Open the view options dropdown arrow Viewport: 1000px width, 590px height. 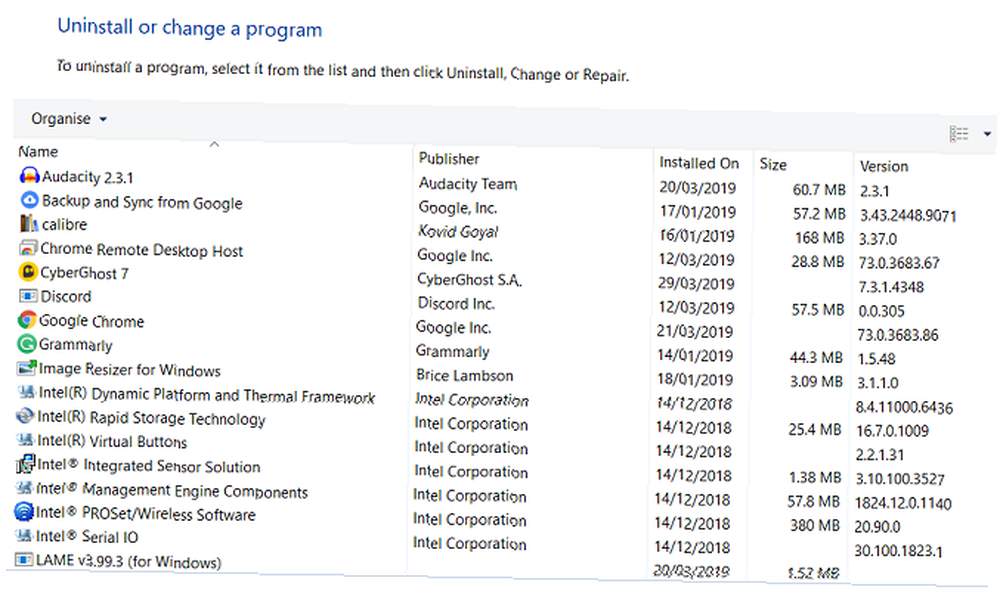click(987, 134)
